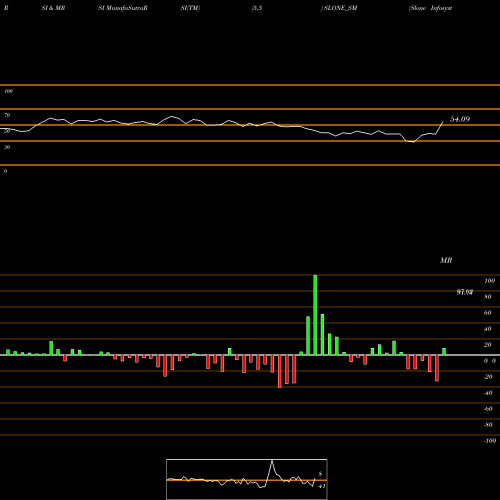The image size is (500, 500).
Task: Click the RSI value 54.09 label
Action: [460, 119]
